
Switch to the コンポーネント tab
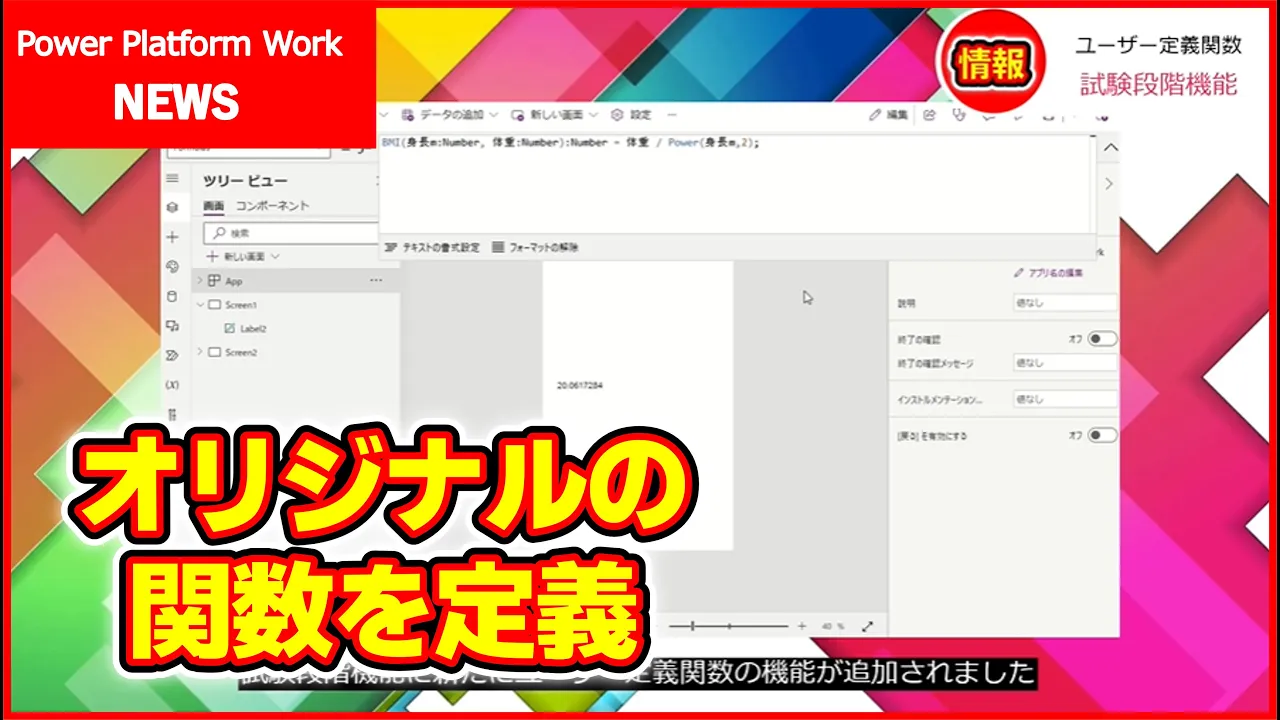pos(272,206)
